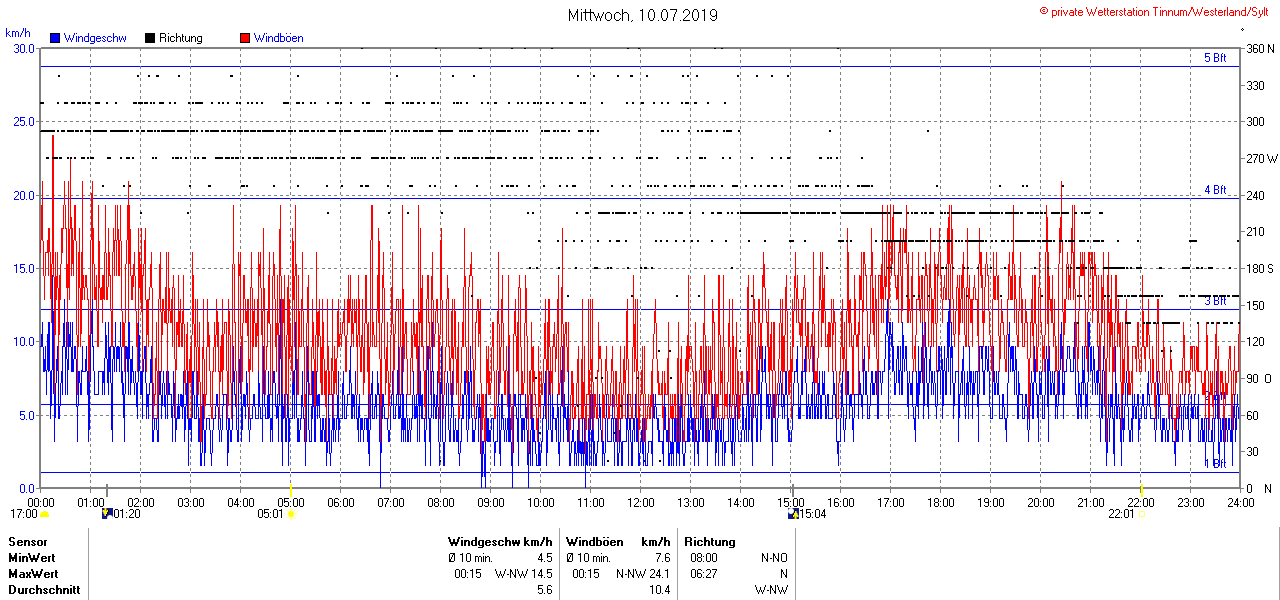1280x600 pixels.
Task: Click the 15:04 moon time text
Action: pos(812,514)
